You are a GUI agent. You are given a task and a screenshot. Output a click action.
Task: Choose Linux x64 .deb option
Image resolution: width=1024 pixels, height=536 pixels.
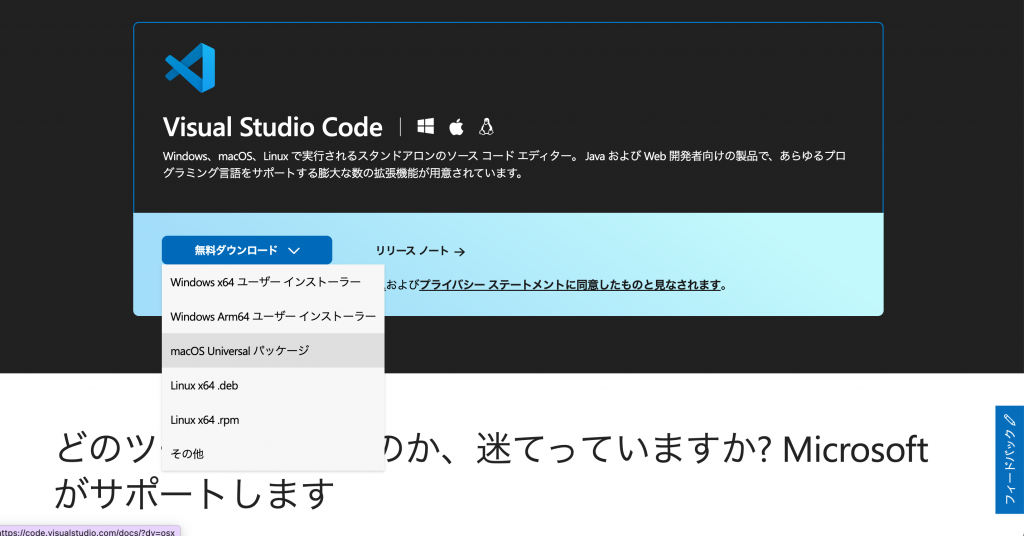click(x=273, y=385)
